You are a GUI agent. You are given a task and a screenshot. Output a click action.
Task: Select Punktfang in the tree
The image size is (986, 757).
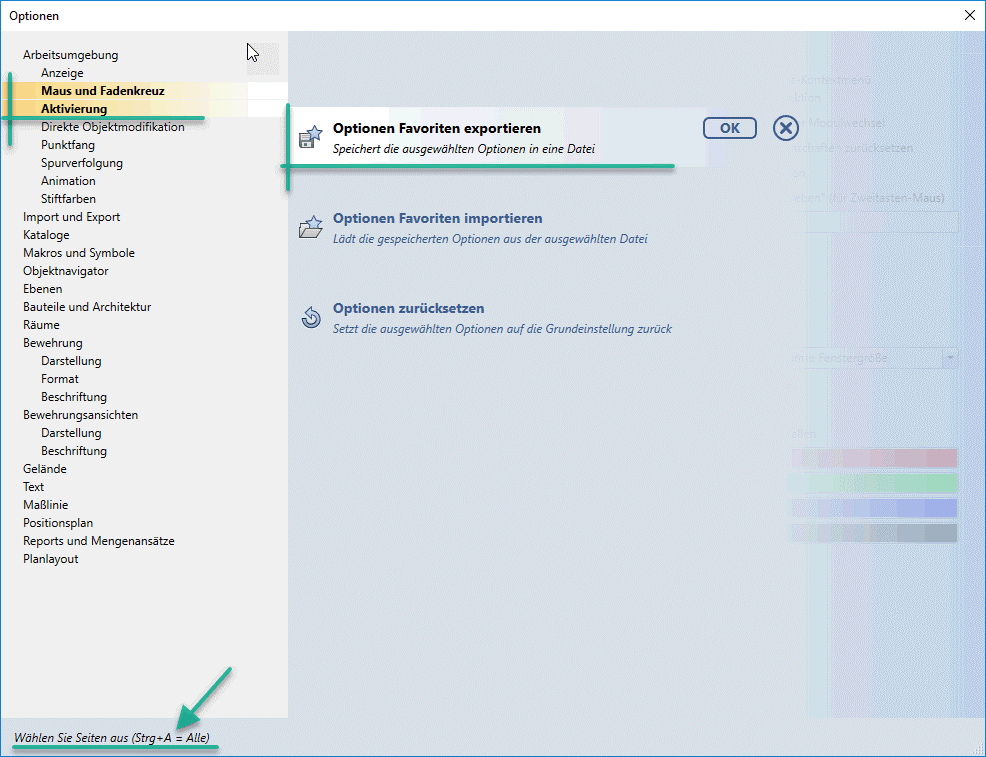(68, 145)
